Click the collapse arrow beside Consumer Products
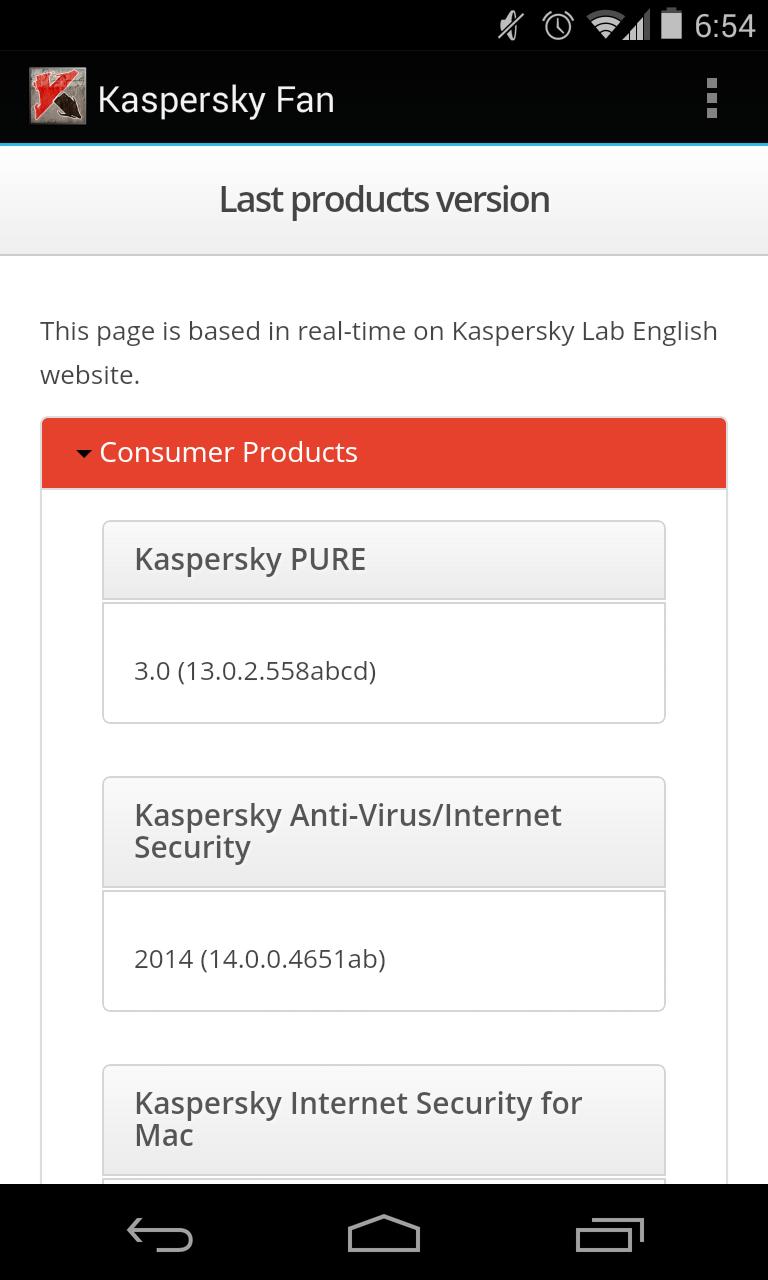 click(x=84, y=454)
